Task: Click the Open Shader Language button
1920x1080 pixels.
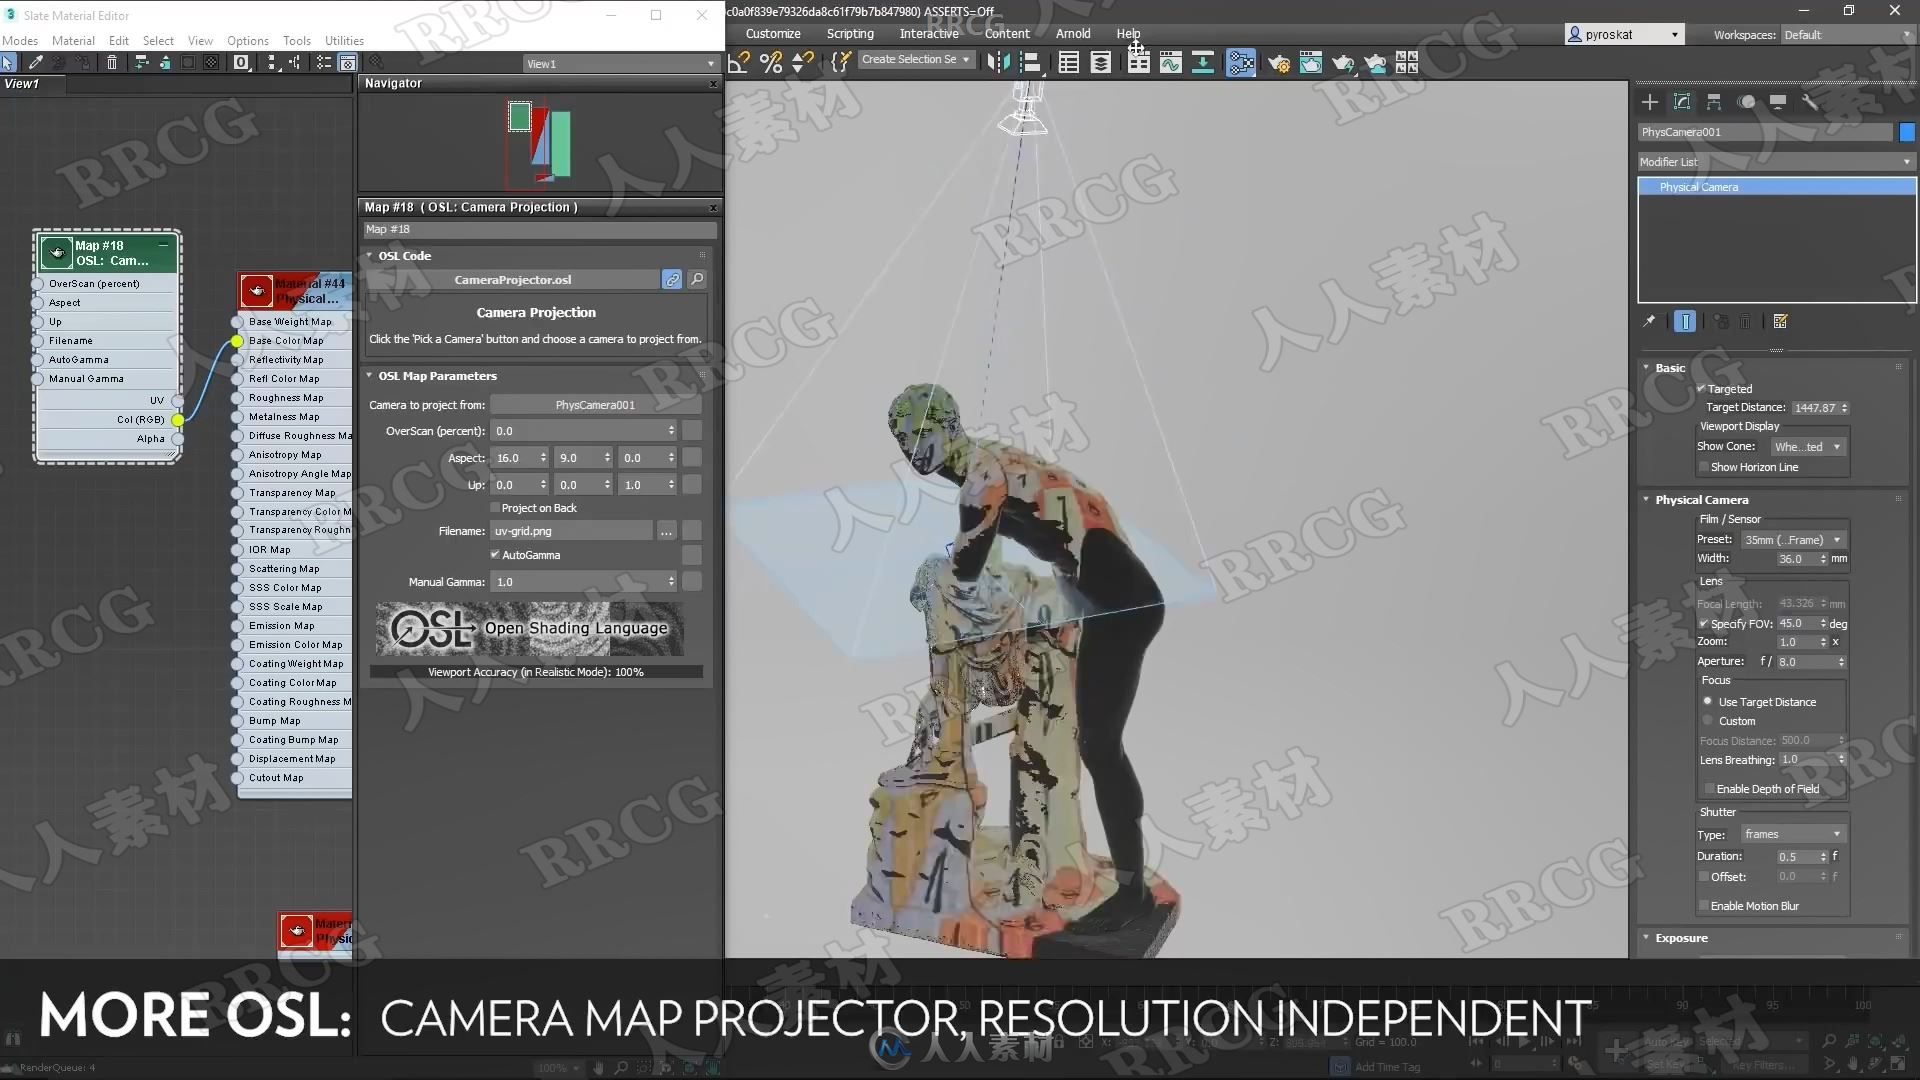Action: point(535,628)
